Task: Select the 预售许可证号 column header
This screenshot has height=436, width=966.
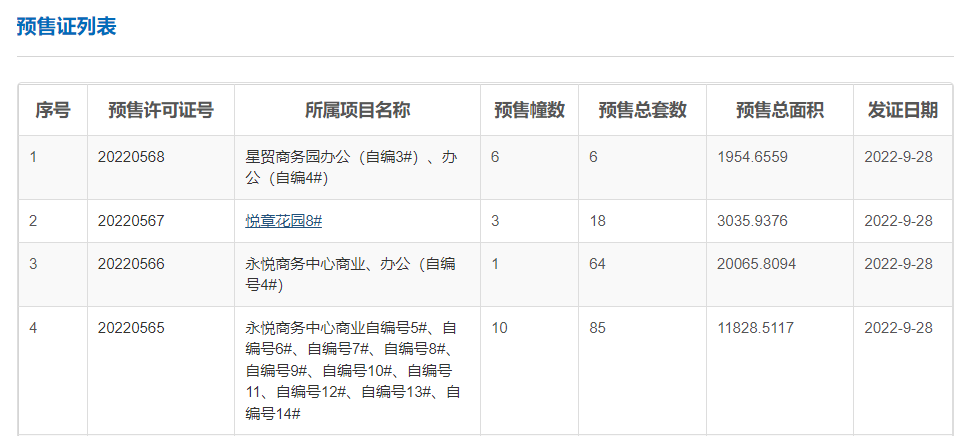Action: pyautogui.click(x=161, y=110)
